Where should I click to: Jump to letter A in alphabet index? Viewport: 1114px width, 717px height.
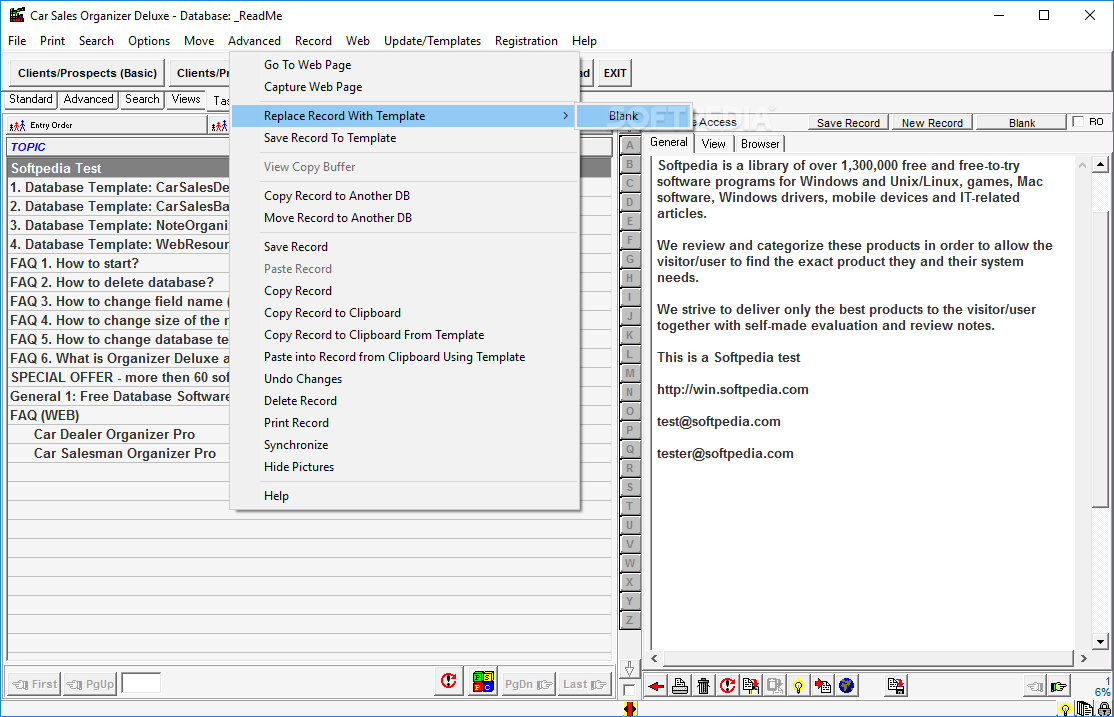pos(629,145)
